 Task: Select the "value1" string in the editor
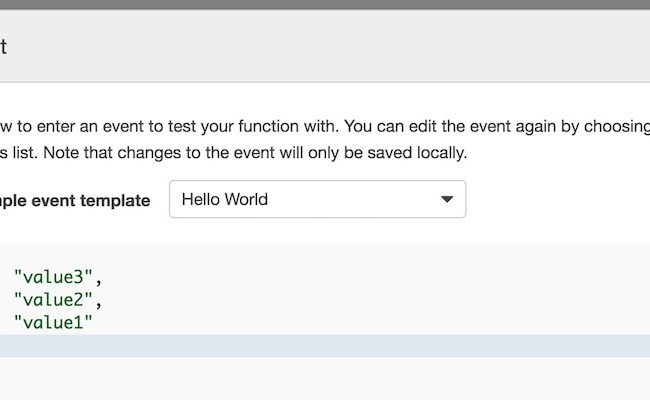[x=53, y=322]
